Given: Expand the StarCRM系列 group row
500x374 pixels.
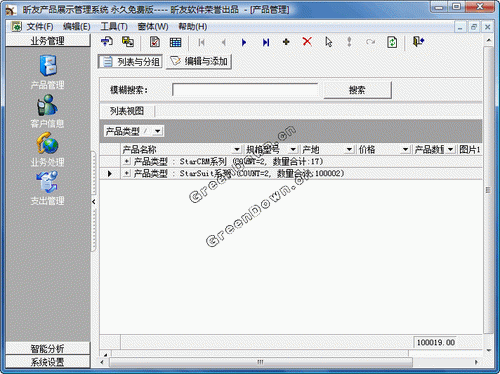Looking at the screenshot, I should pos(127,162).
